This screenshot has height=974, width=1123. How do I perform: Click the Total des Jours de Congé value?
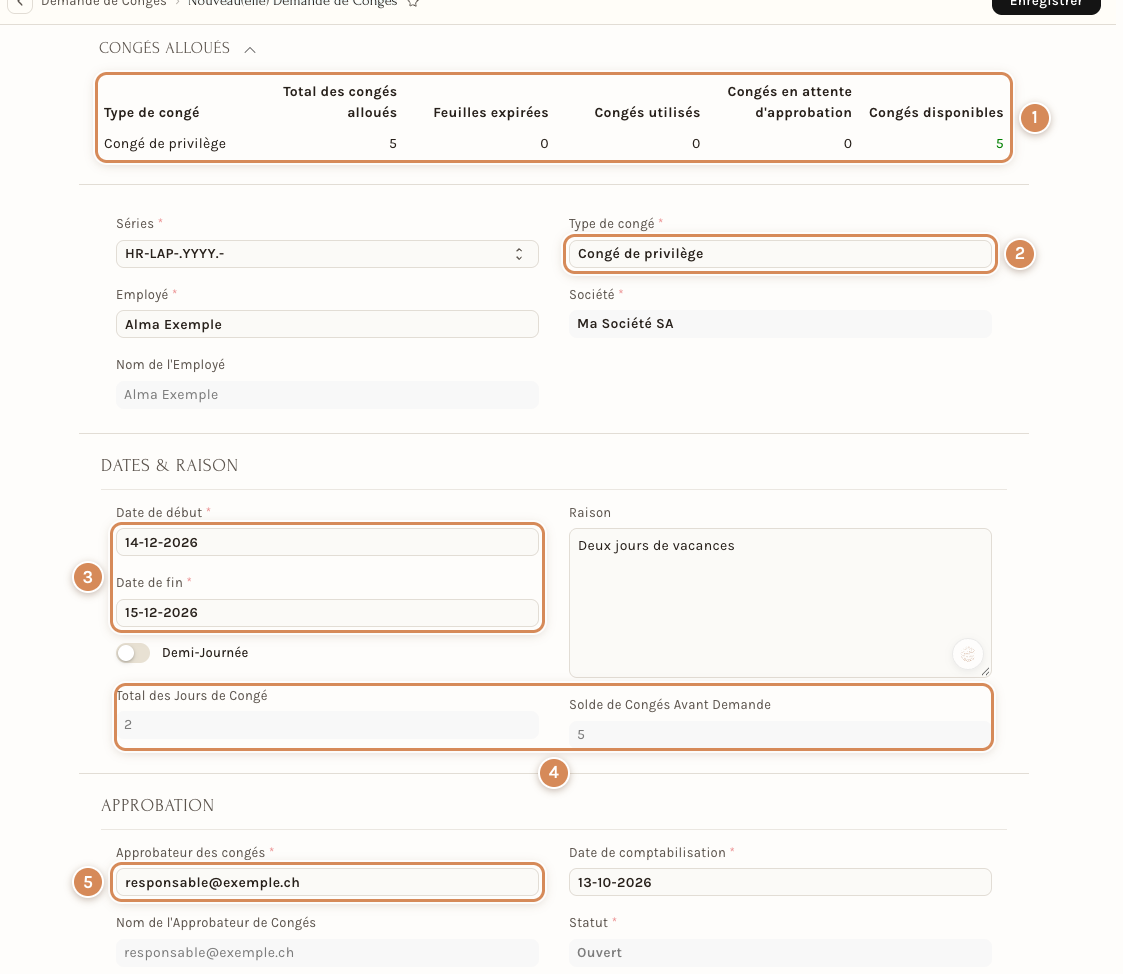point(327,725)
